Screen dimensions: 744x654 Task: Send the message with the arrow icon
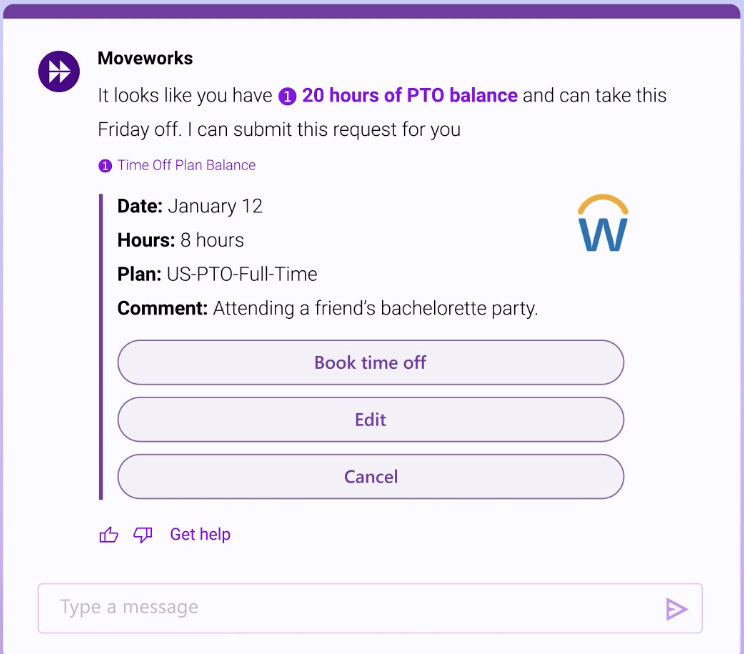coord(677,609)
